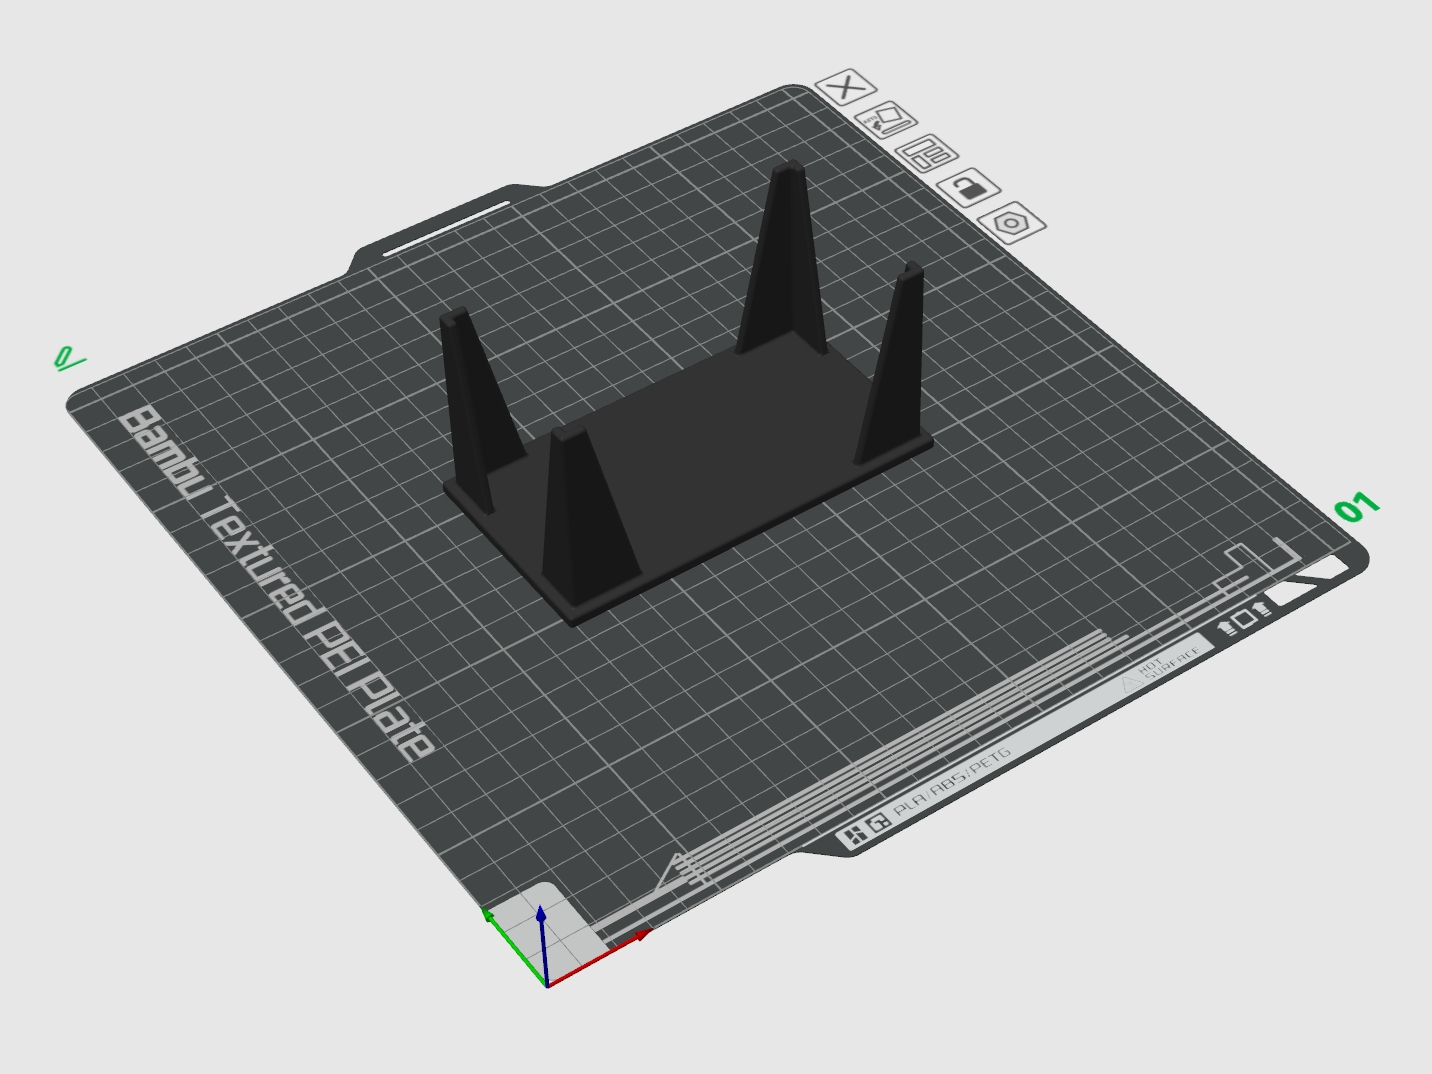
Task: Toggle the plate lock icon
Action: click(969, 187)
